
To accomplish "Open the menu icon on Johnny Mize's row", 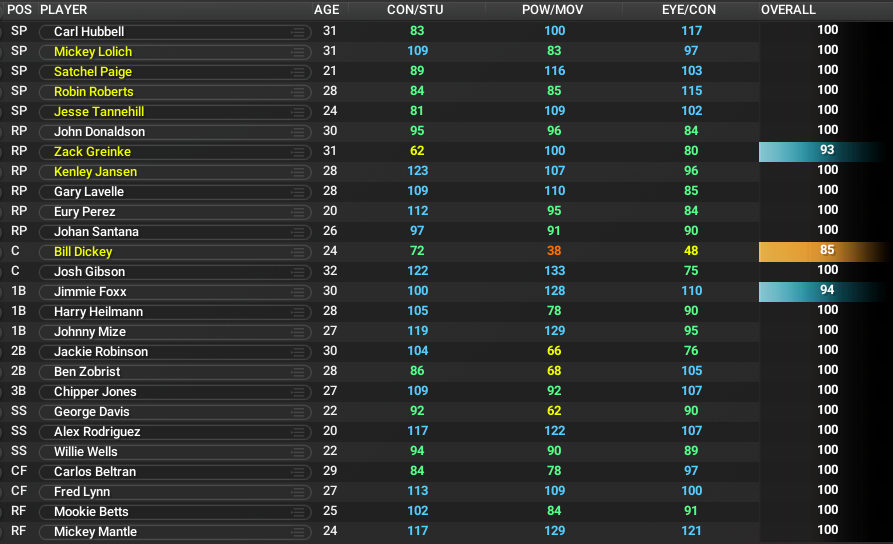I will pyautogui.click(x=298, y=332).
